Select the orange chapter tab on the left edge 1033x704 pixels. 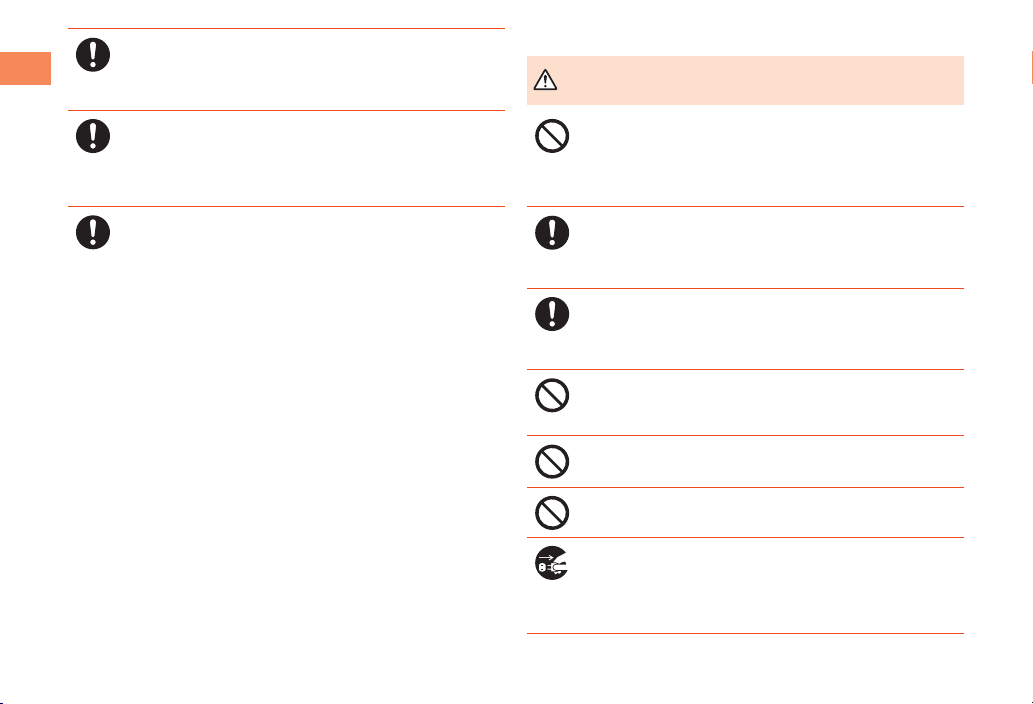pyautogui.click(x=25, y=68)
